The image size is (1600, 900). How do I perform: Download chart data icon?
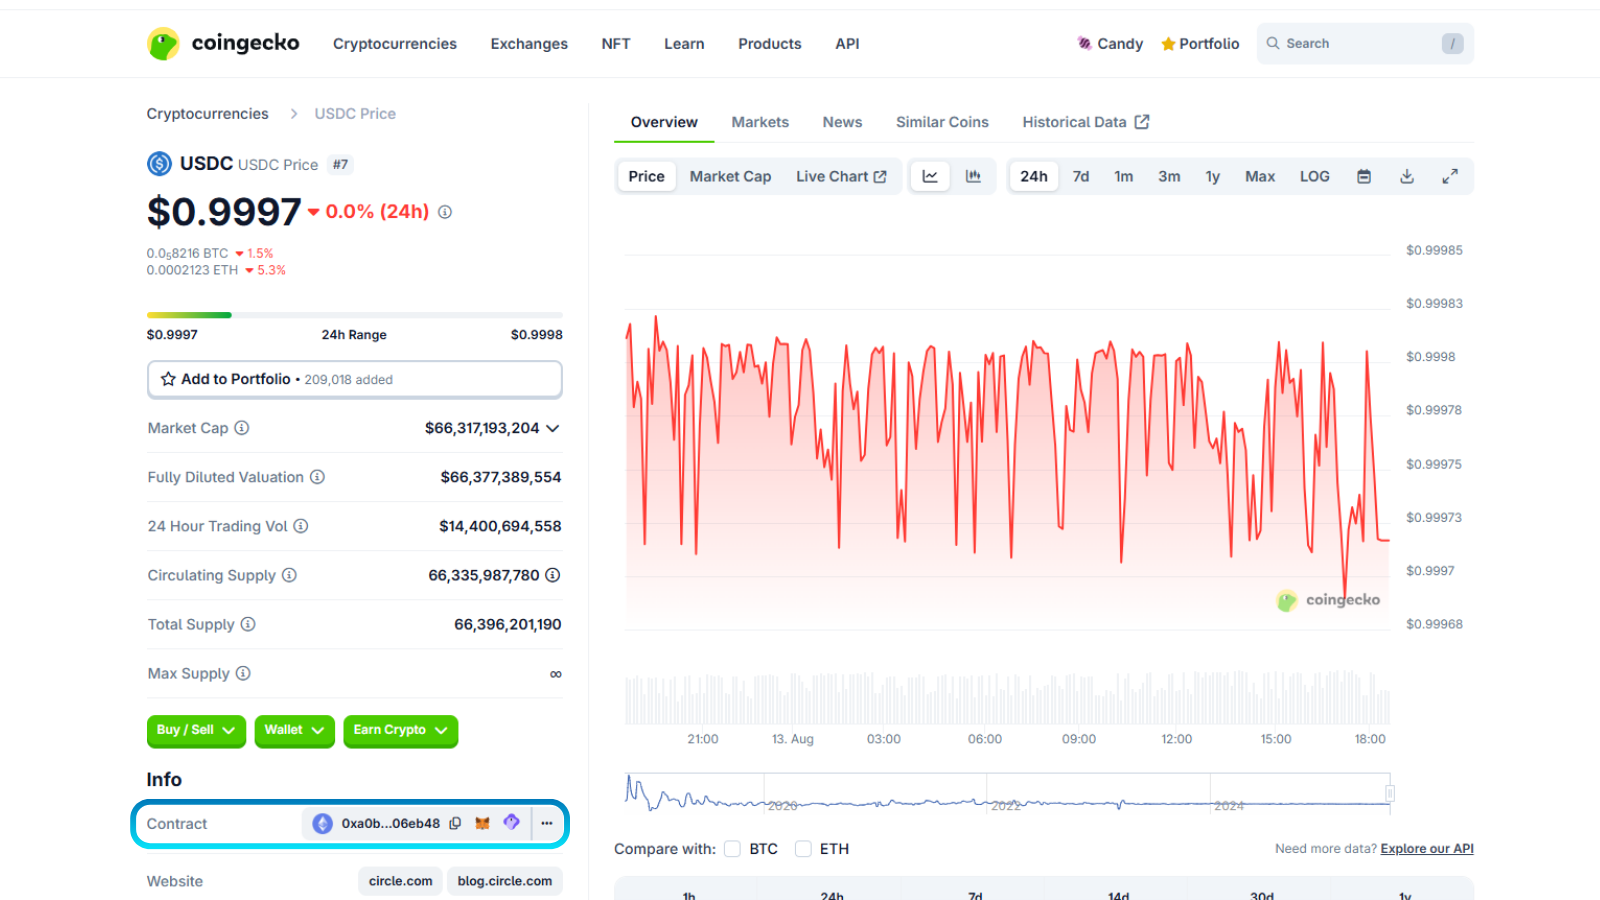pyautogui.click(x=1407, y=176)
